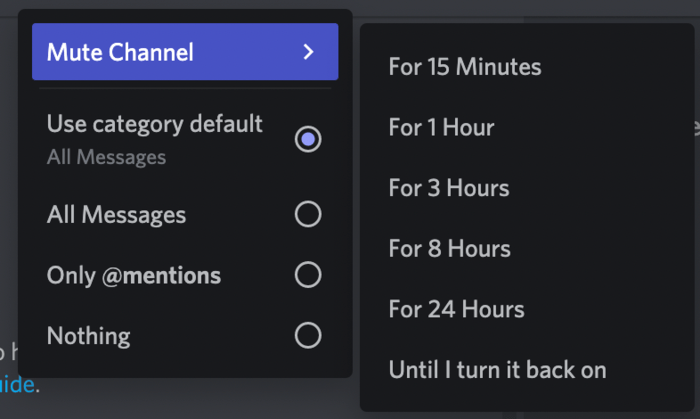Choose the Nothing radio circle
Viewport: 700px width, 419px height.
[x=308, y=336]
